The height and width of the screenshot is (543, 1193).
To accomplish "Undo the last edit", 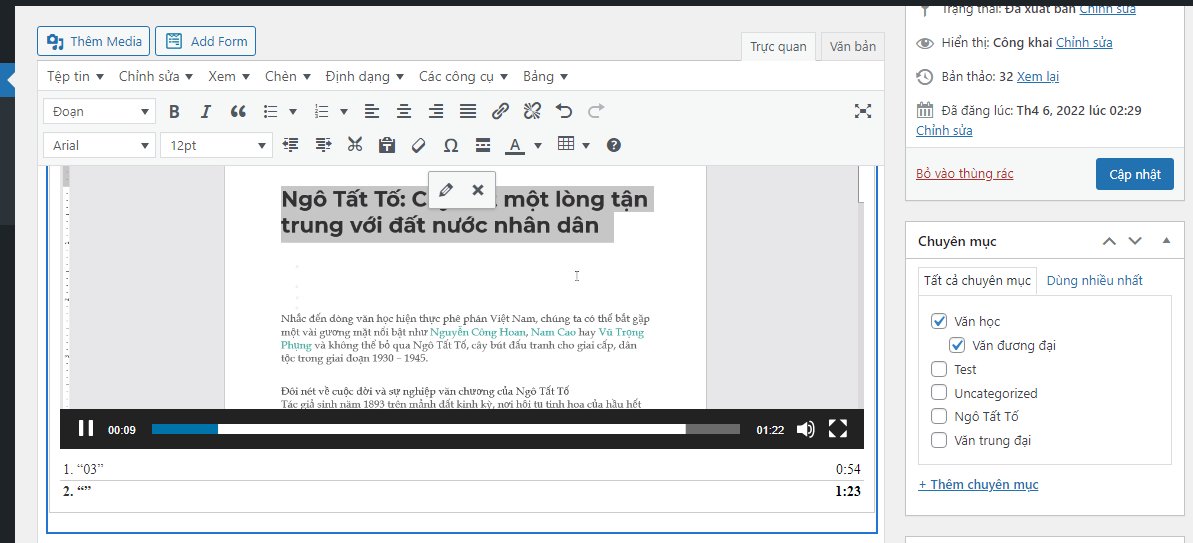I will click(564, 111).
